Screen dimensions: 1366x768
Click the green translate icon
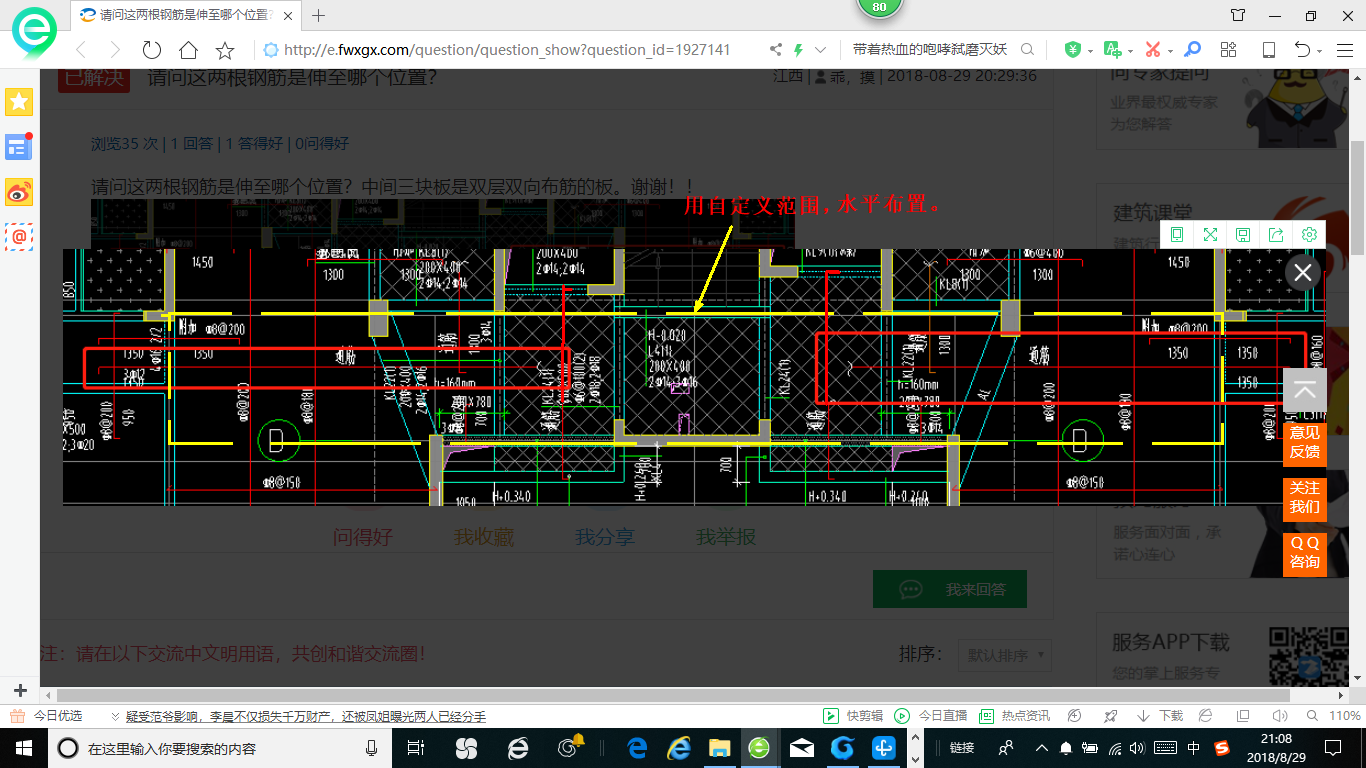[1112, 49]
